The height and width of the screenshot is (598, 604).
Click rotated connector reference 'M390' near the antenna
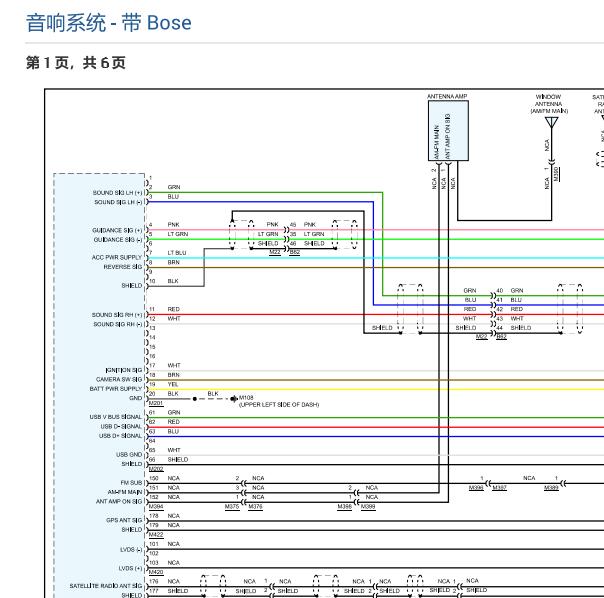pyautogui.click(x=556, y=174)
